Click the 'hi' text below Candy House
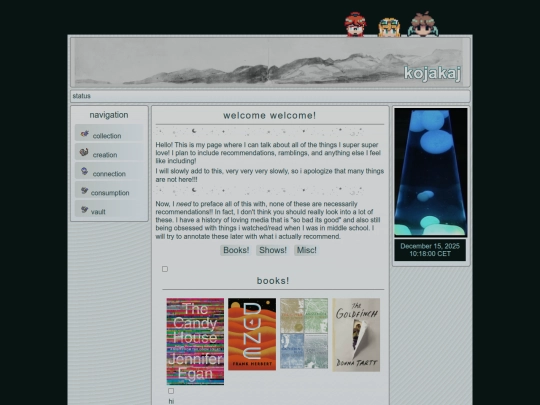This screenshot has height=405, width=540. [171, 401]
